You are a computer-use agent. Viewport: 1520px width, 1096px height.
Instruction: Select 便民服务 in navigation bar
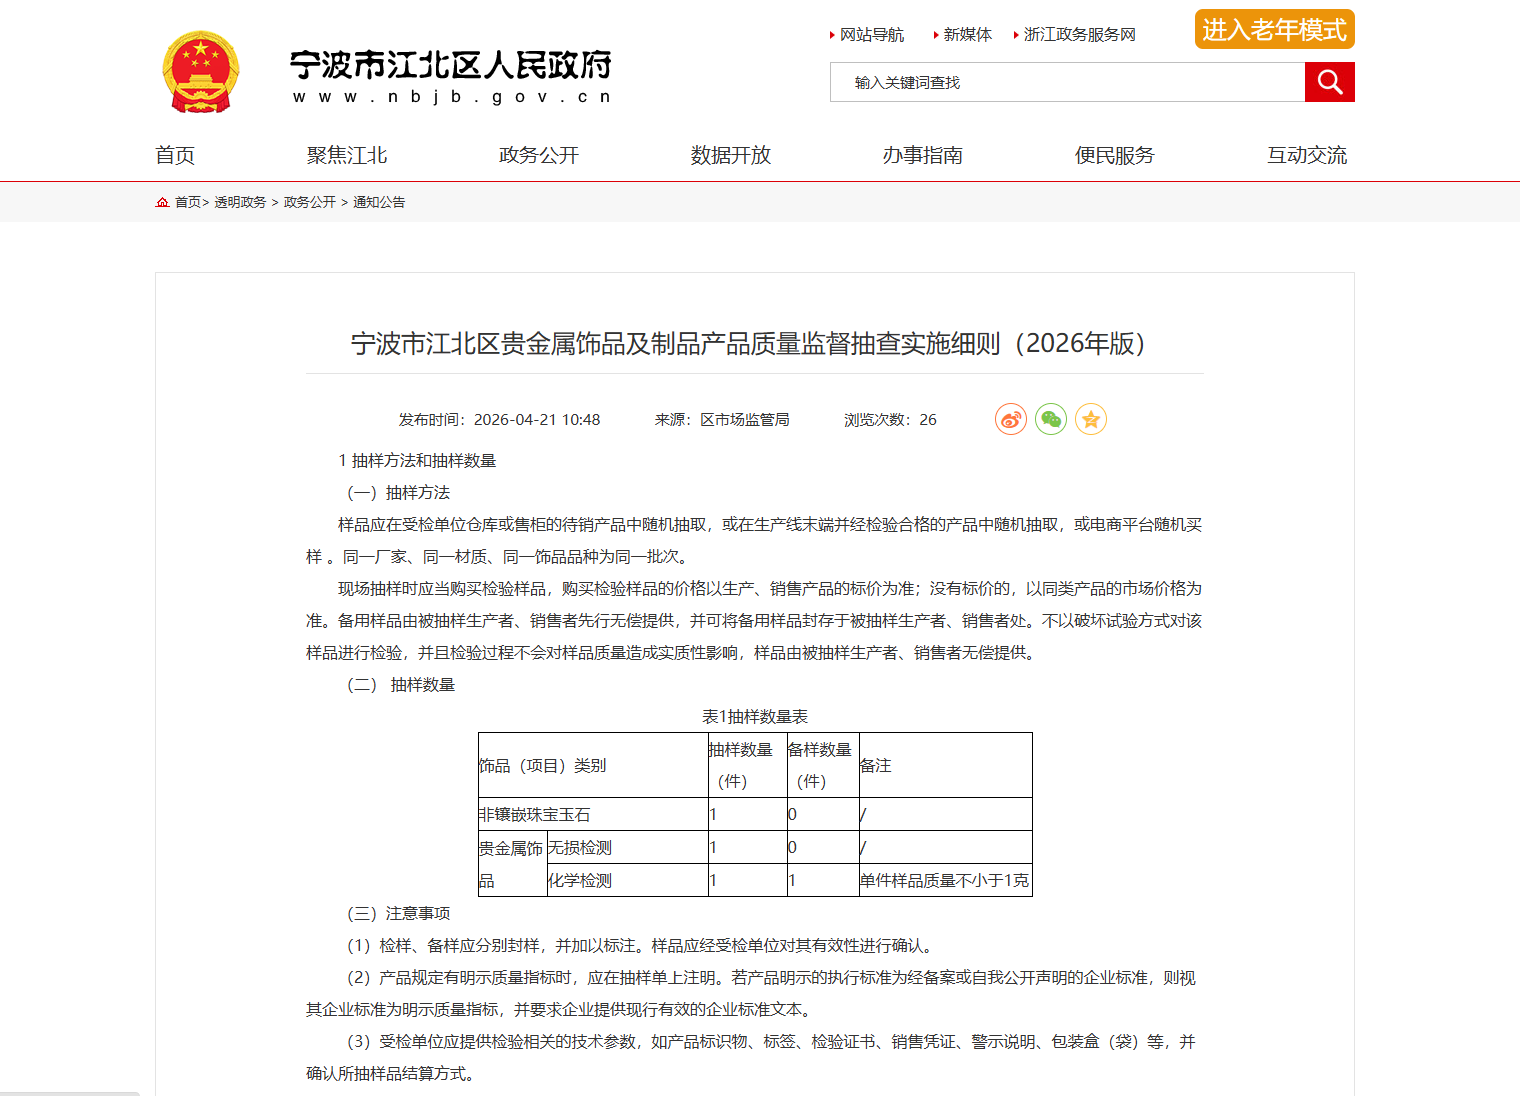pos(1115,155)
